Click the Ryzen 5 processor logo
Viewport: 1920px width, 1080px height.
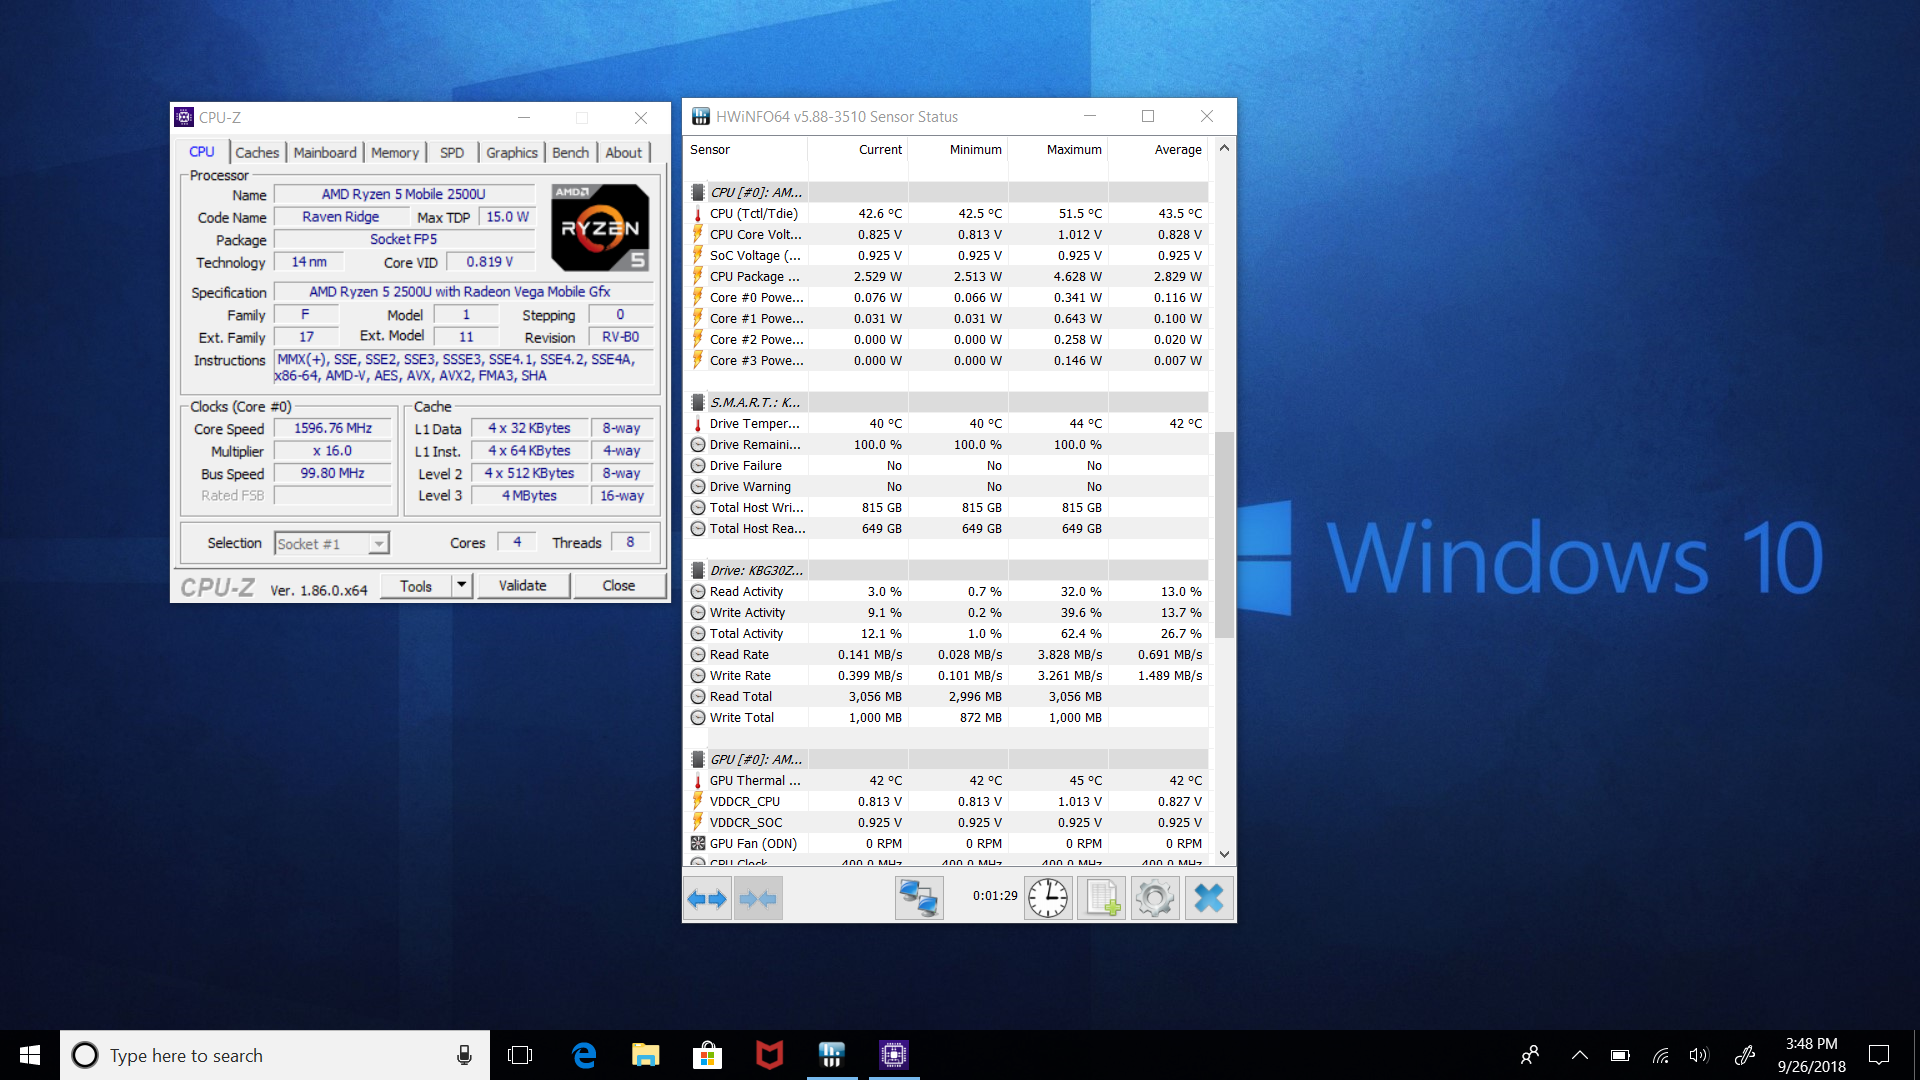(600, 228)
